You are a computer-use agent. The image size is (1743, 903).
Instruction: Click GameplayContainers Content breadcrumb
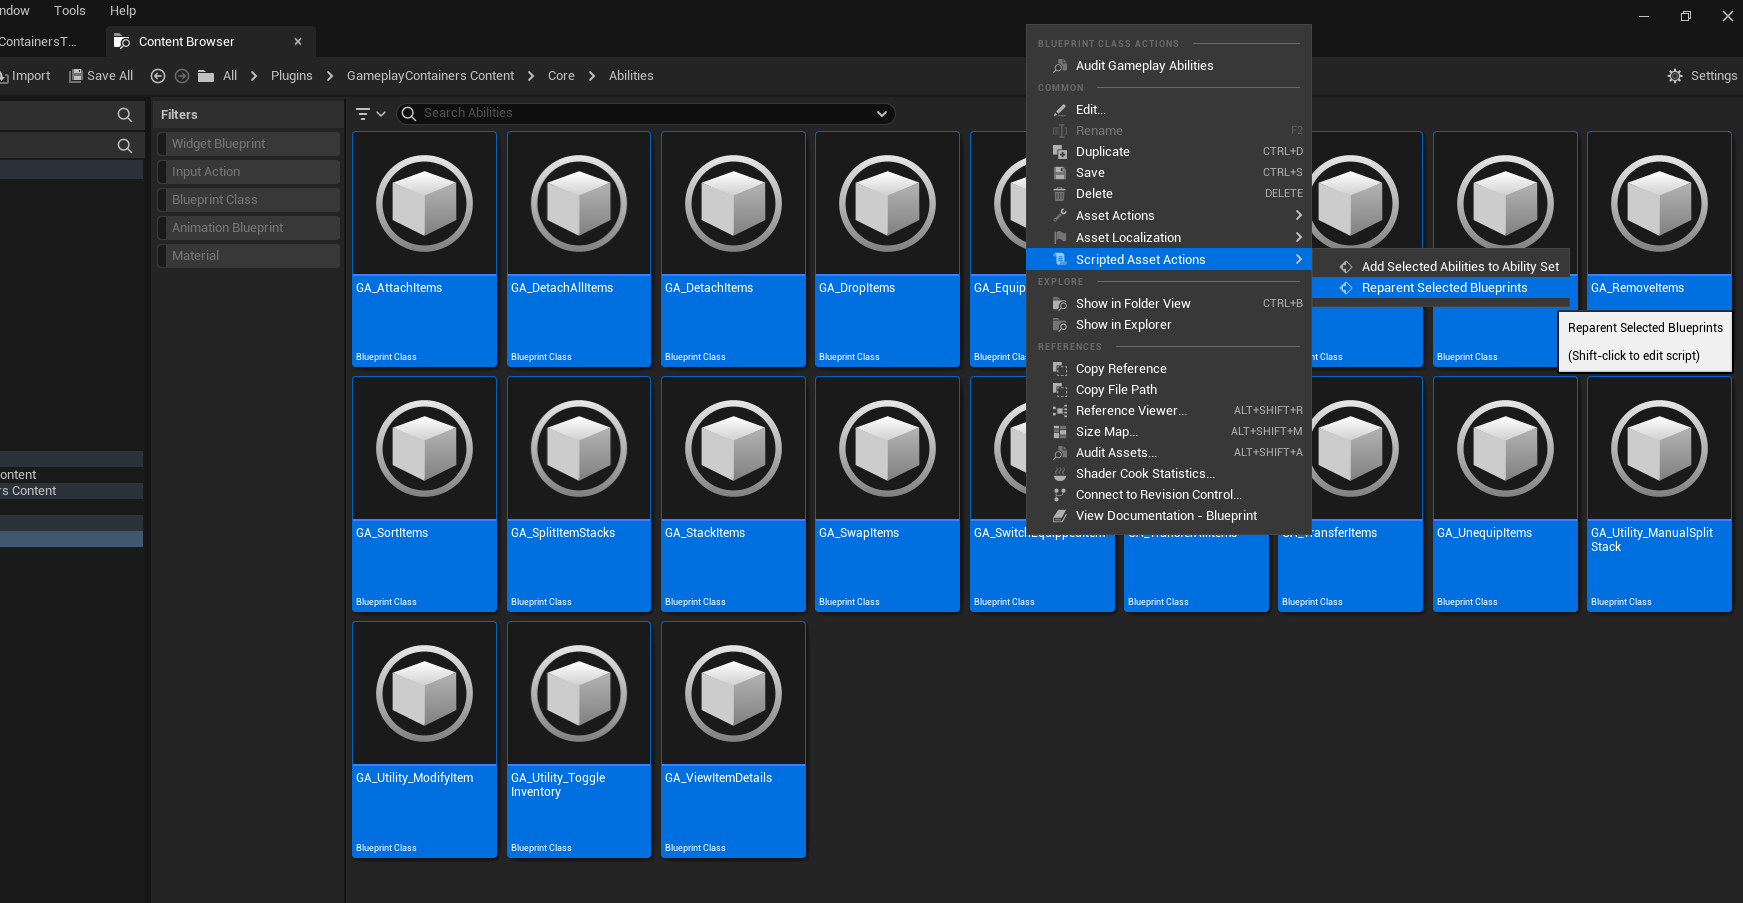[x=430, y=76]
